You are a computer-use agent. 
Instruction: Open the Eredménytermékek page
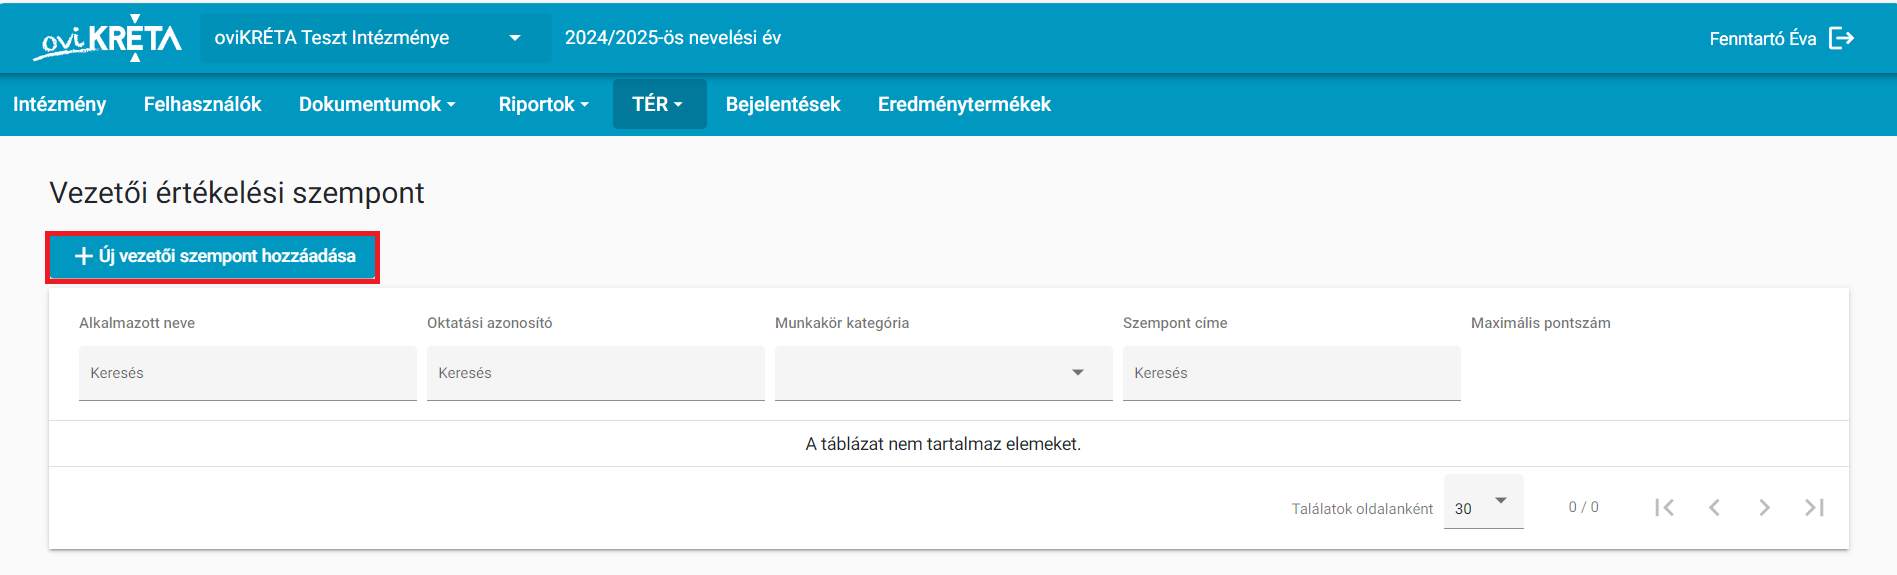point(964,104)
